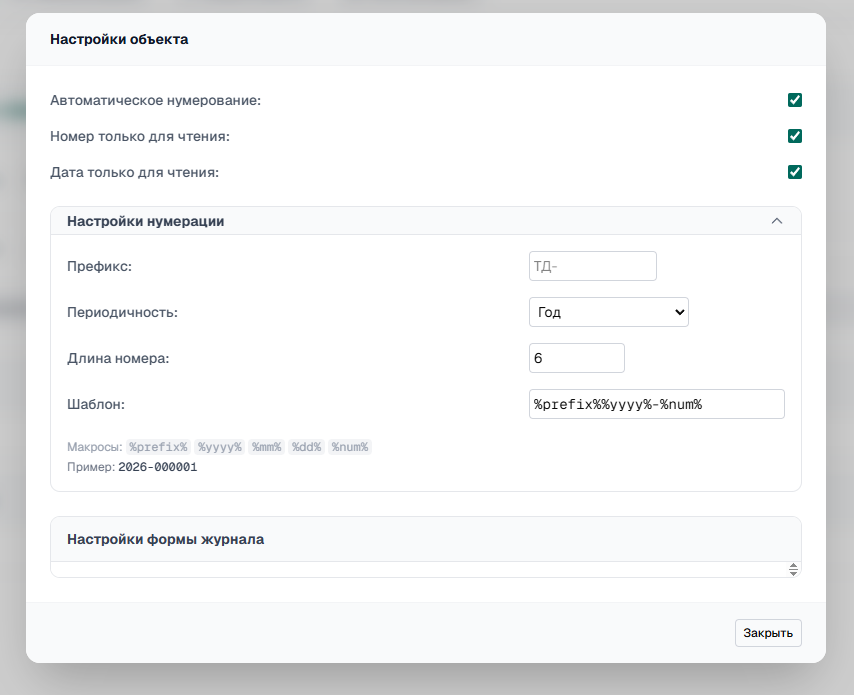854x695 pixels.
Task: Uncheck Автоматическое нумерование checkbox
Action: tap(795, 100)
